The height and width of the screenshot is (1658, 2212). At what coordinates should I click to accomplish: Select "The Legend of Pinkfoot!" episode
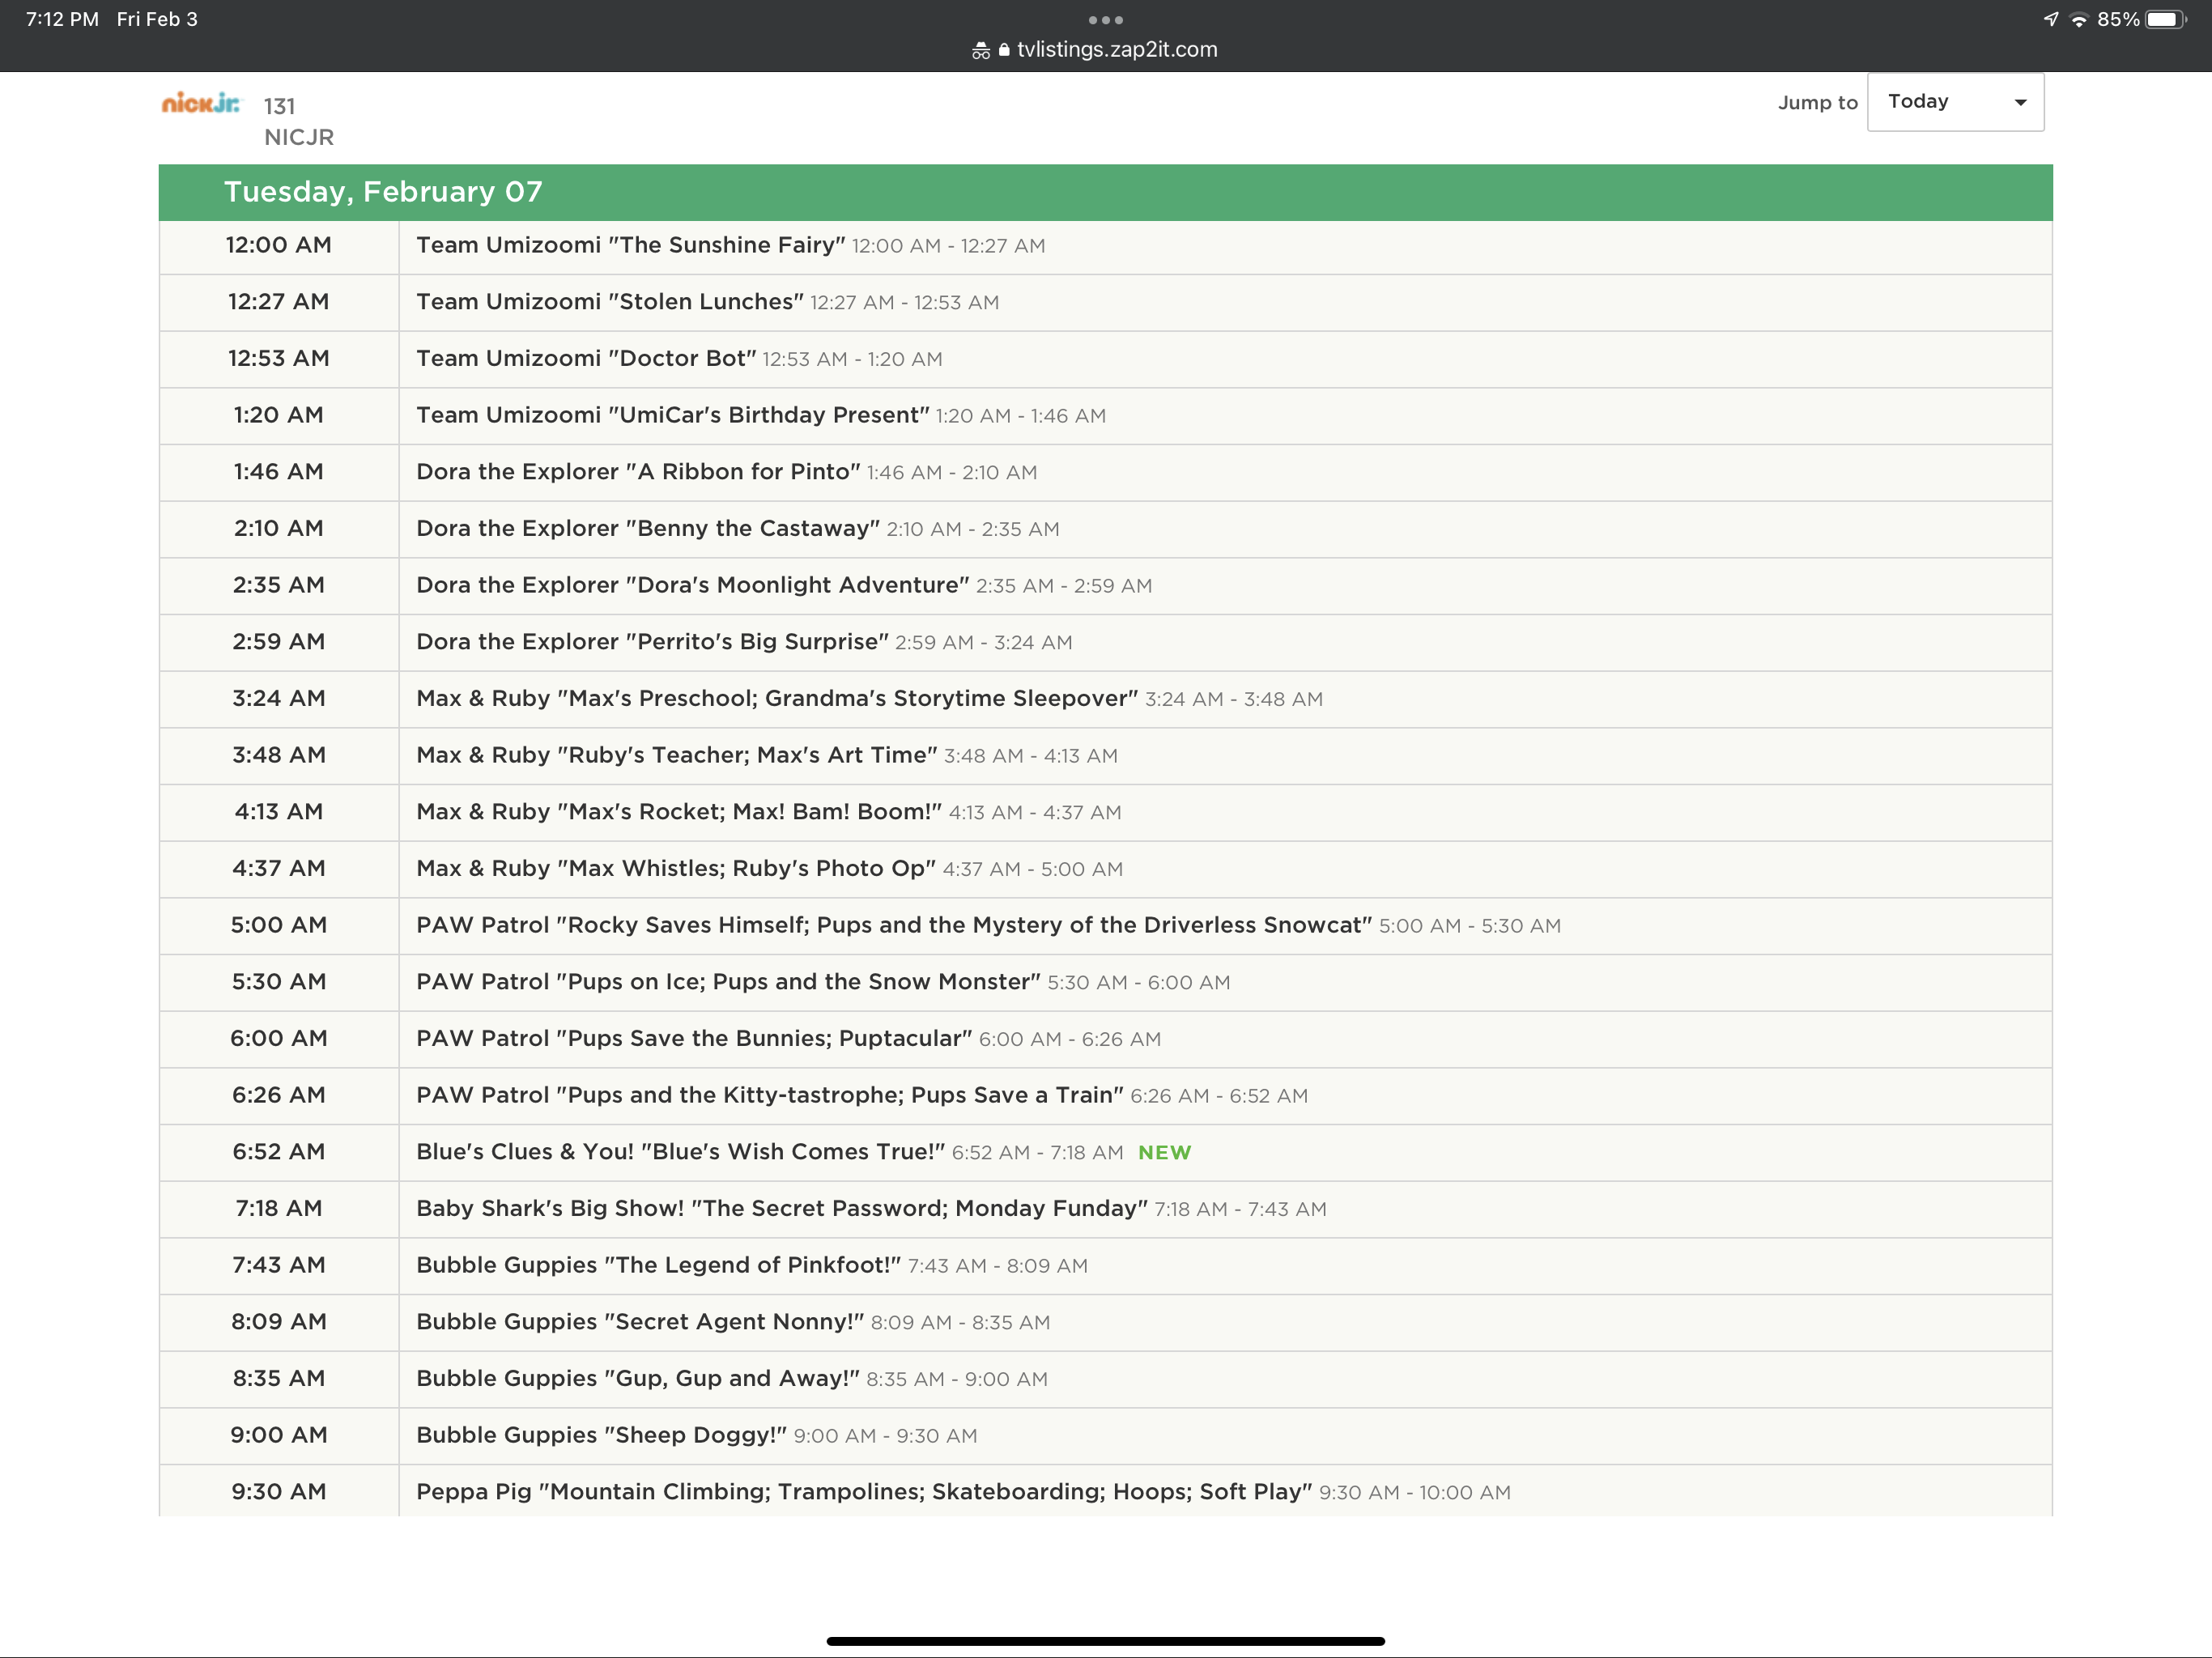(658, 1265)
